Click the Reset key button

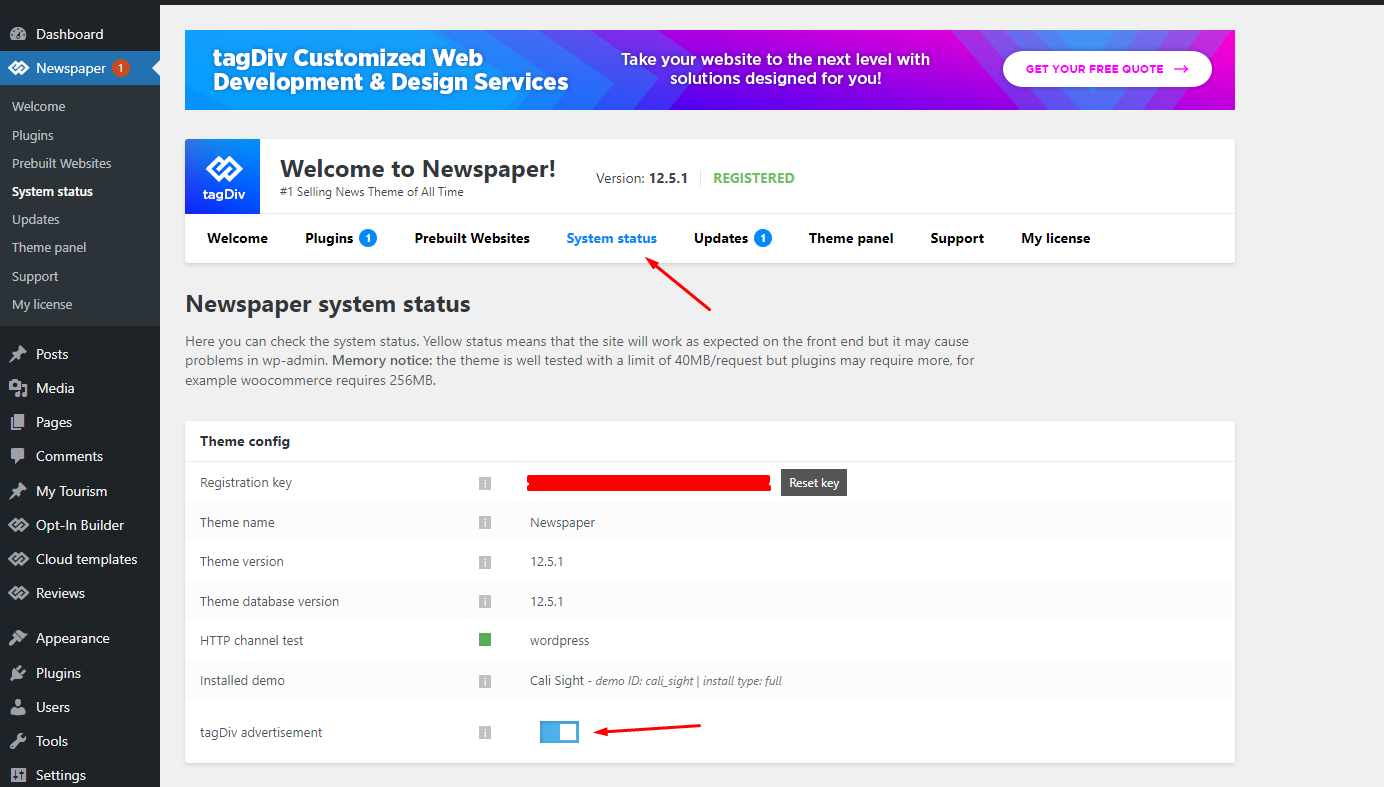[x=814, y=483]
